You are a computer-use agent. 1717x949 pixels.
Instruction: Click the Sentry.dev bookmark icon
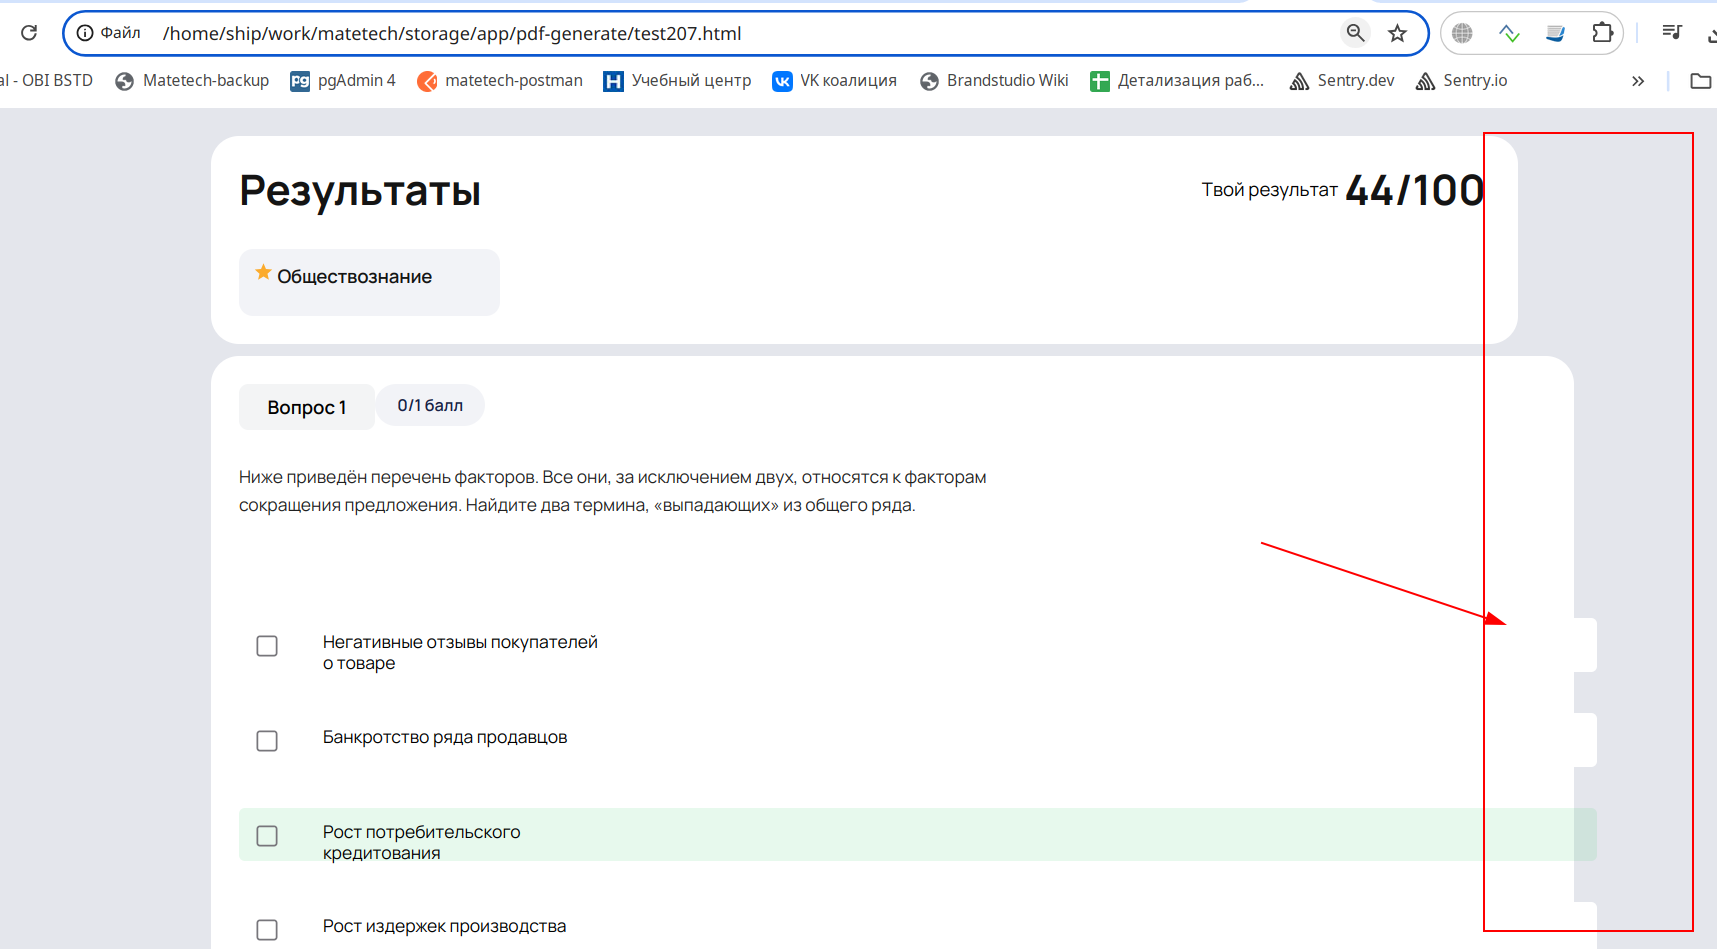point(1300,80)
